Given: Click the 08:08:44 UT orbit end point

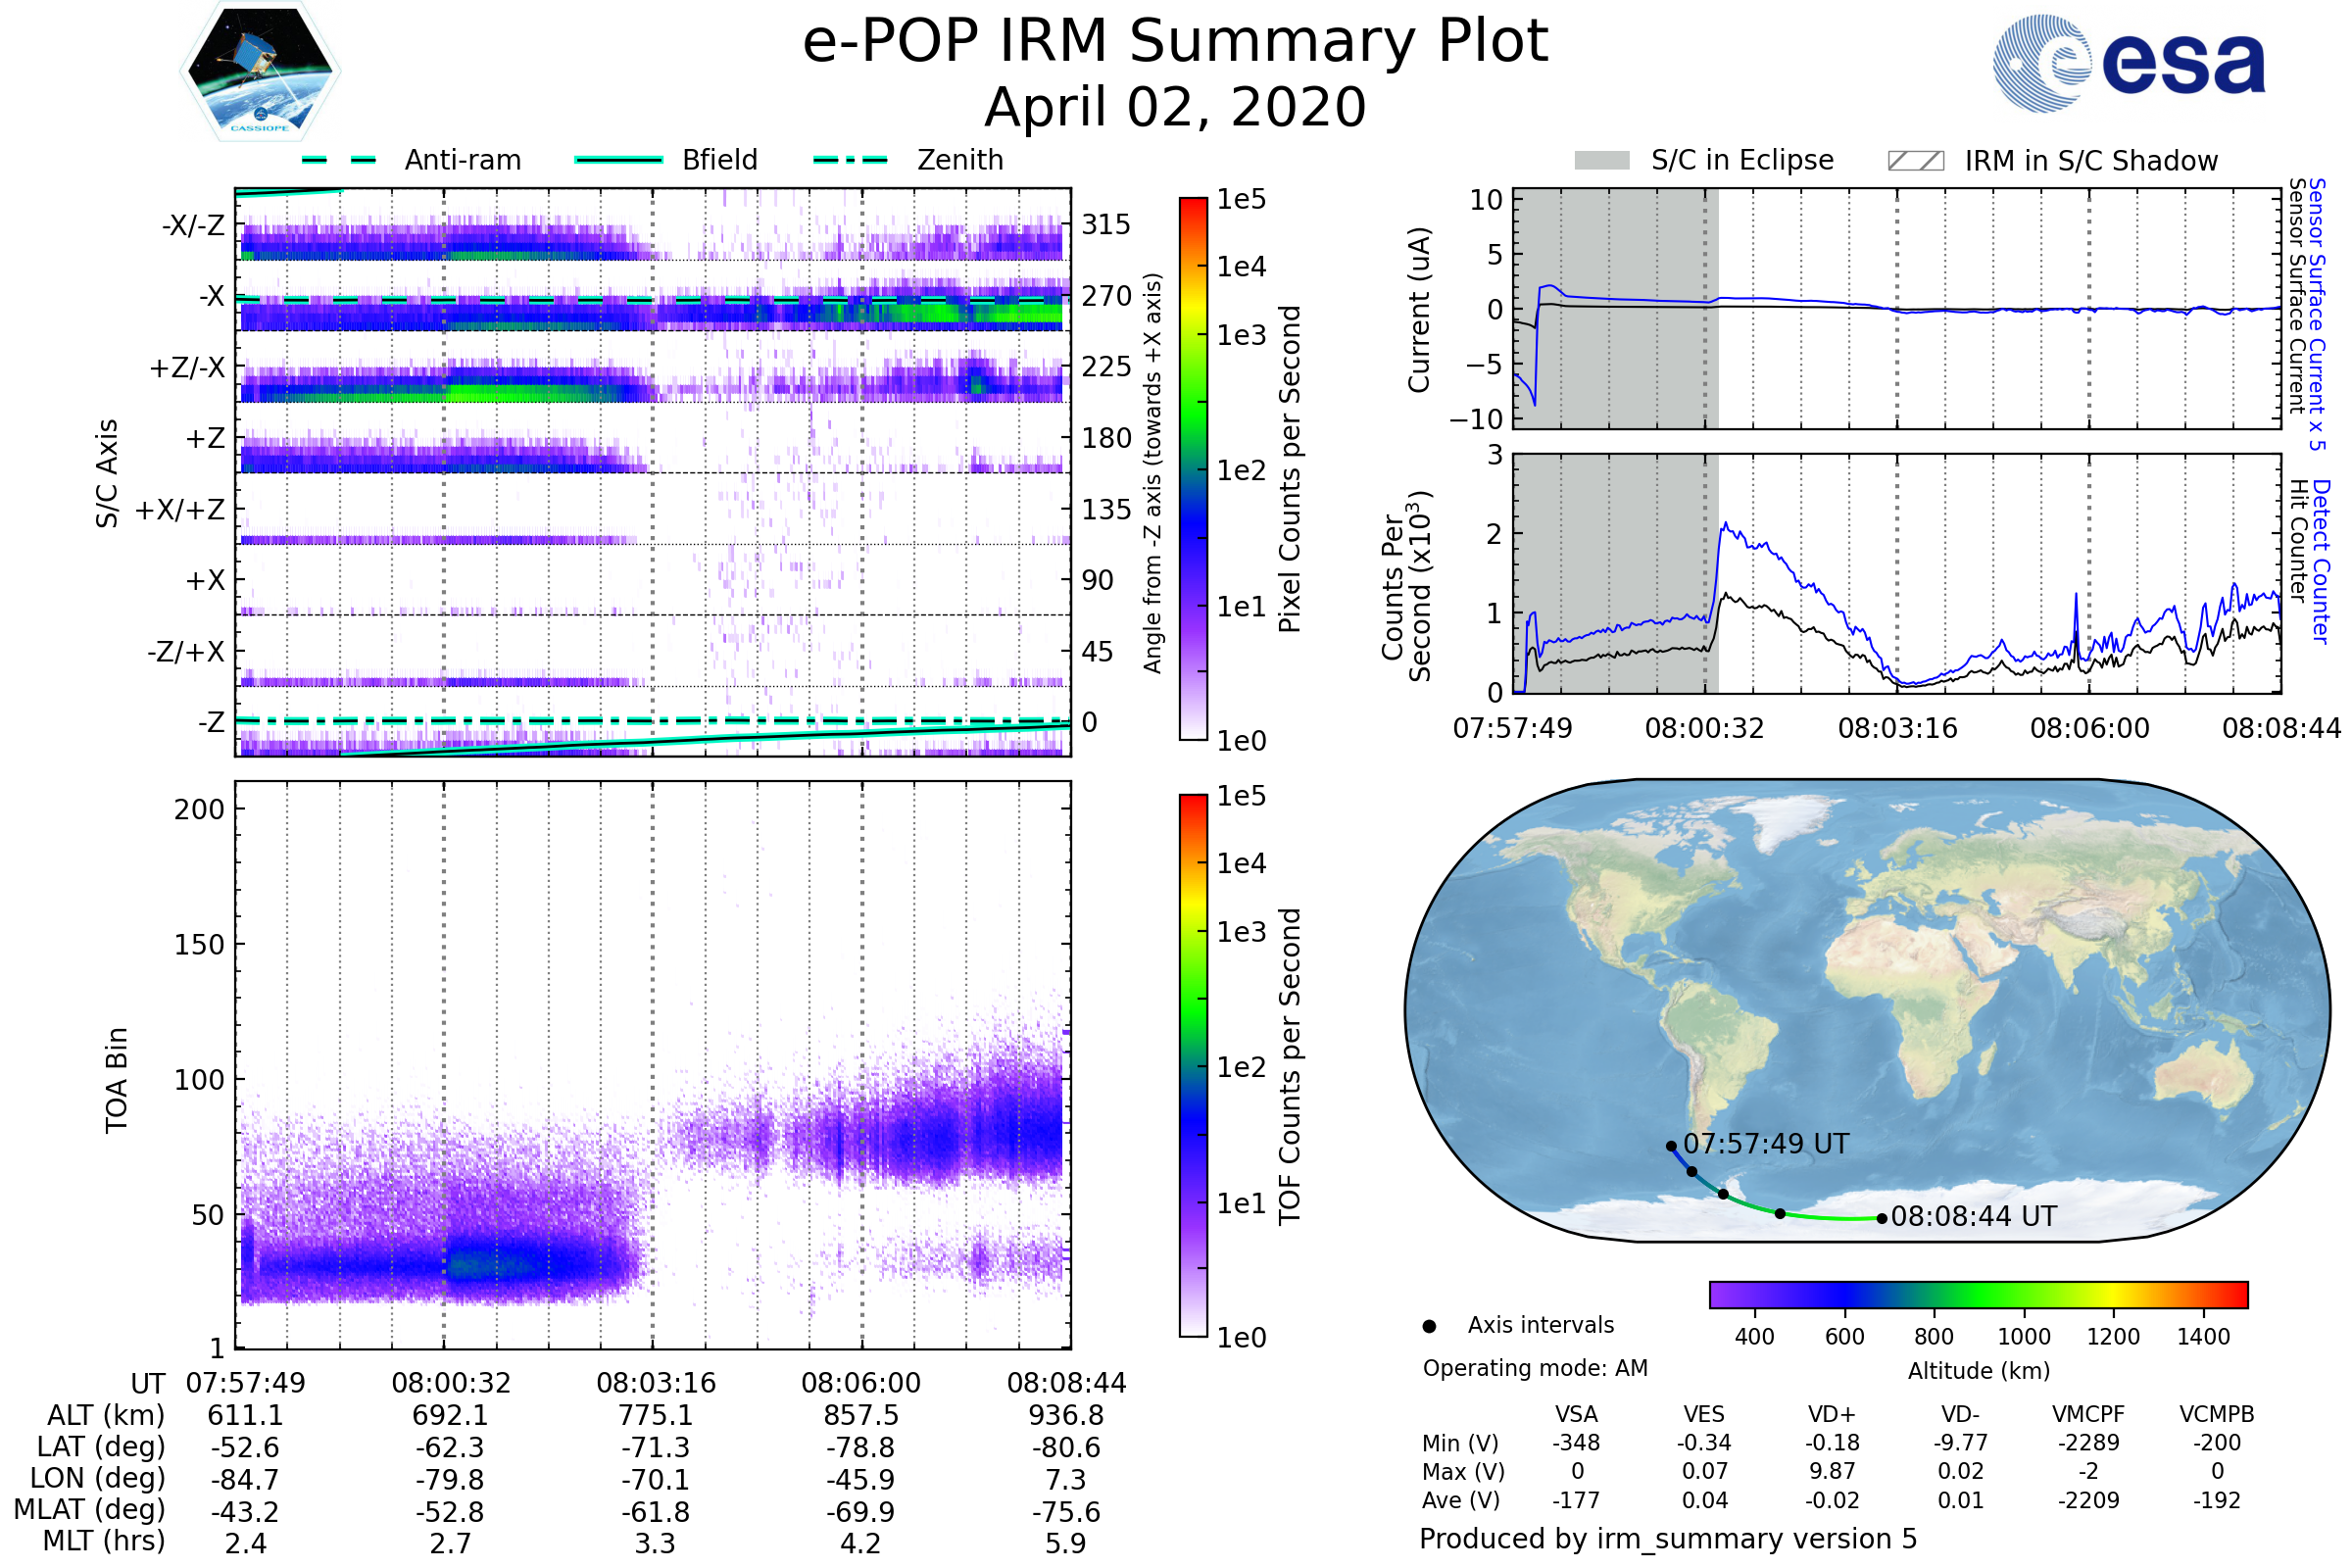Looking at the screenshot, I should click(1882, 1218).
